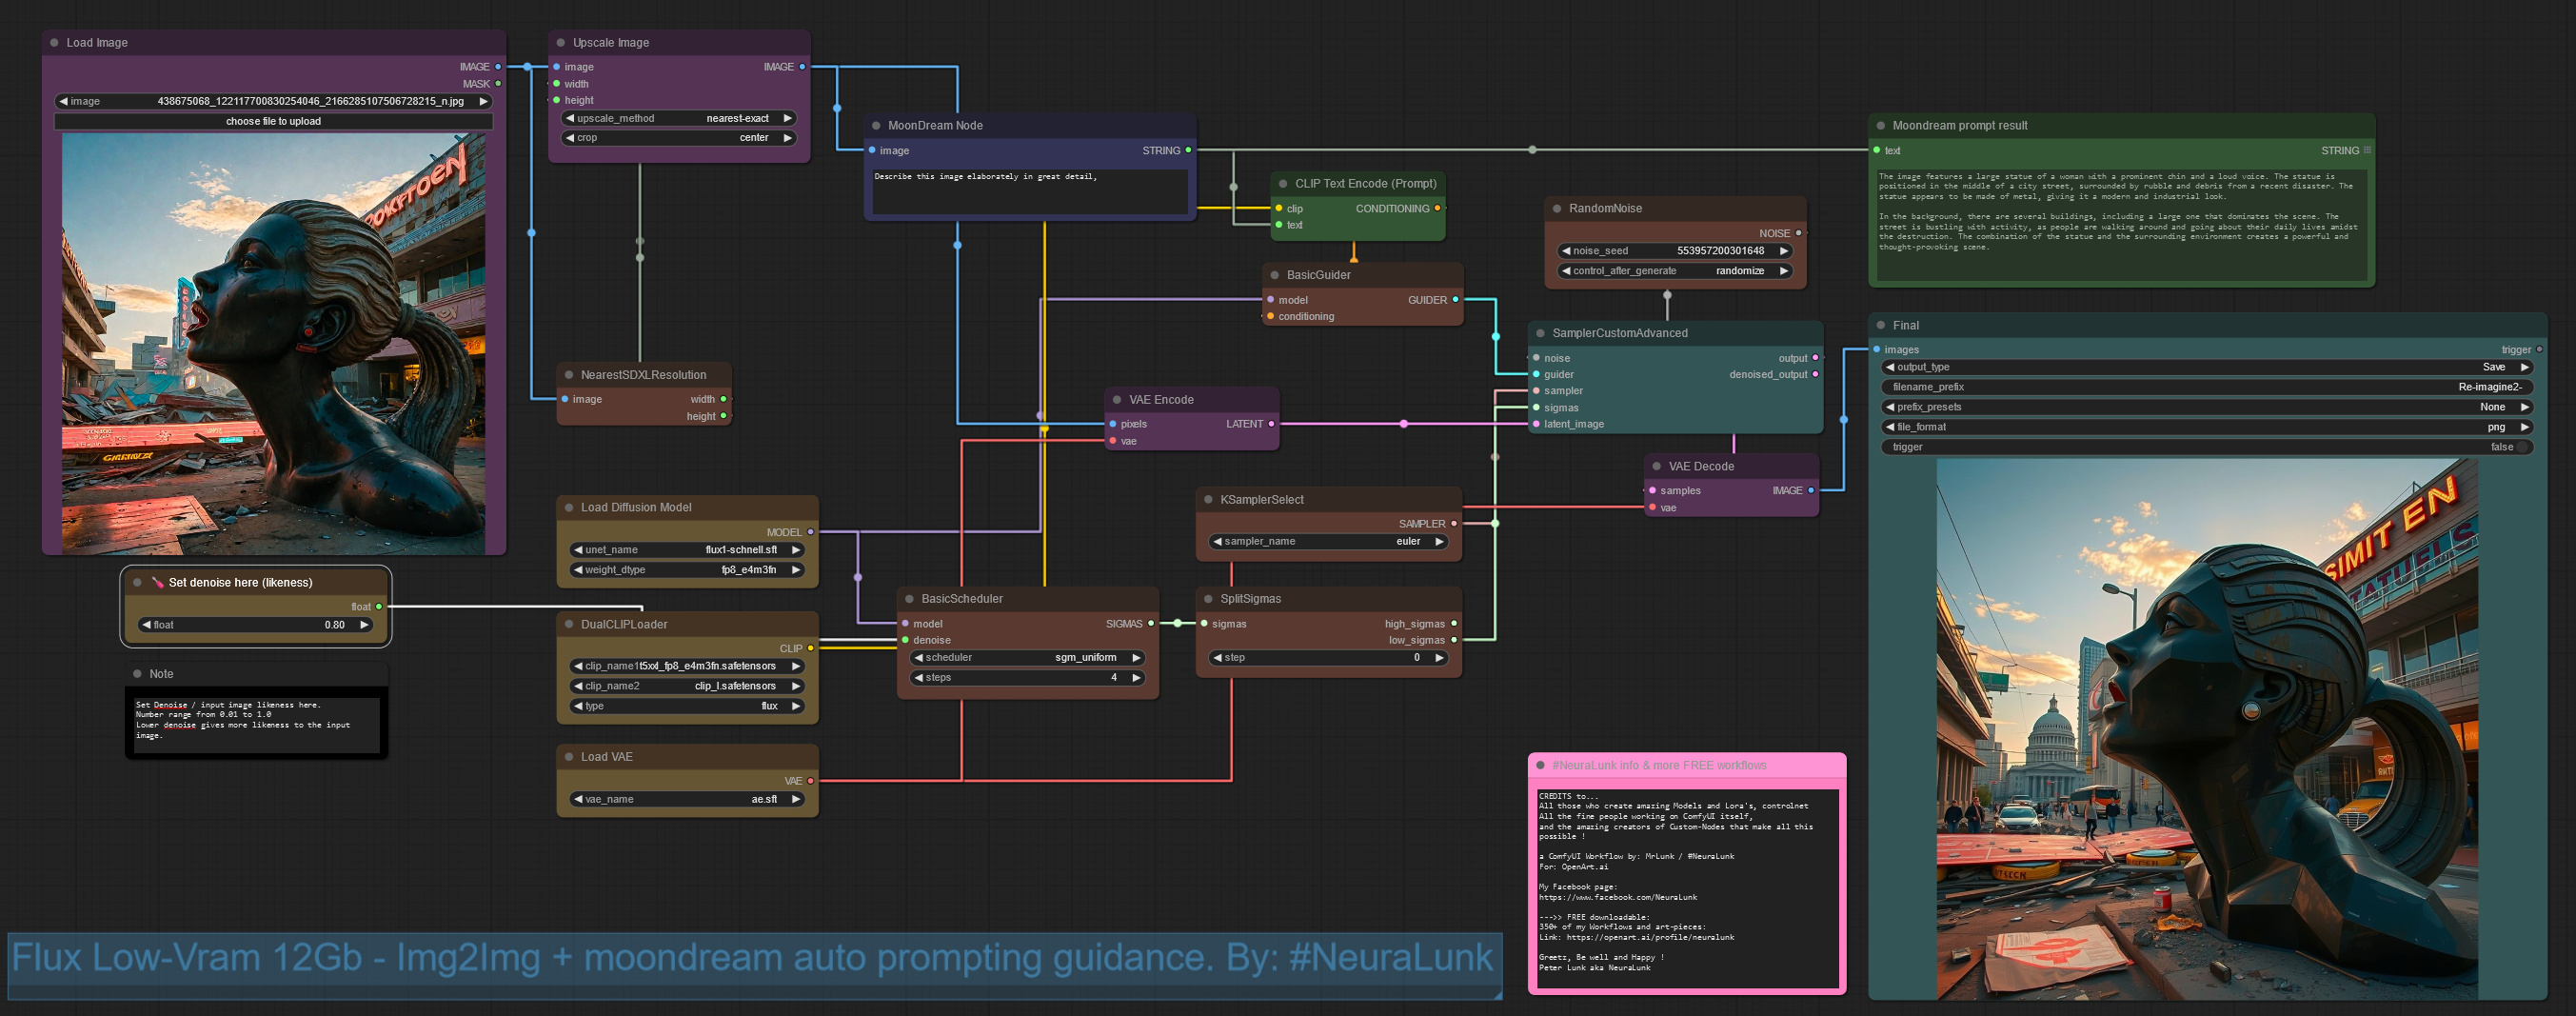Click the Set denoise here (likeness) title
The width and height of the screenshot is (2576, 1016).
(240, 583)
